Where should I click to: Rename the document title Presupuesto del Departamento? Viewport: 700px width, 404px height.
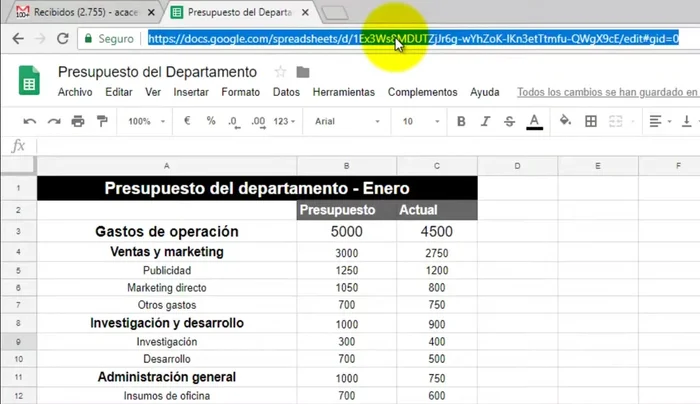(x=157, y=72)
